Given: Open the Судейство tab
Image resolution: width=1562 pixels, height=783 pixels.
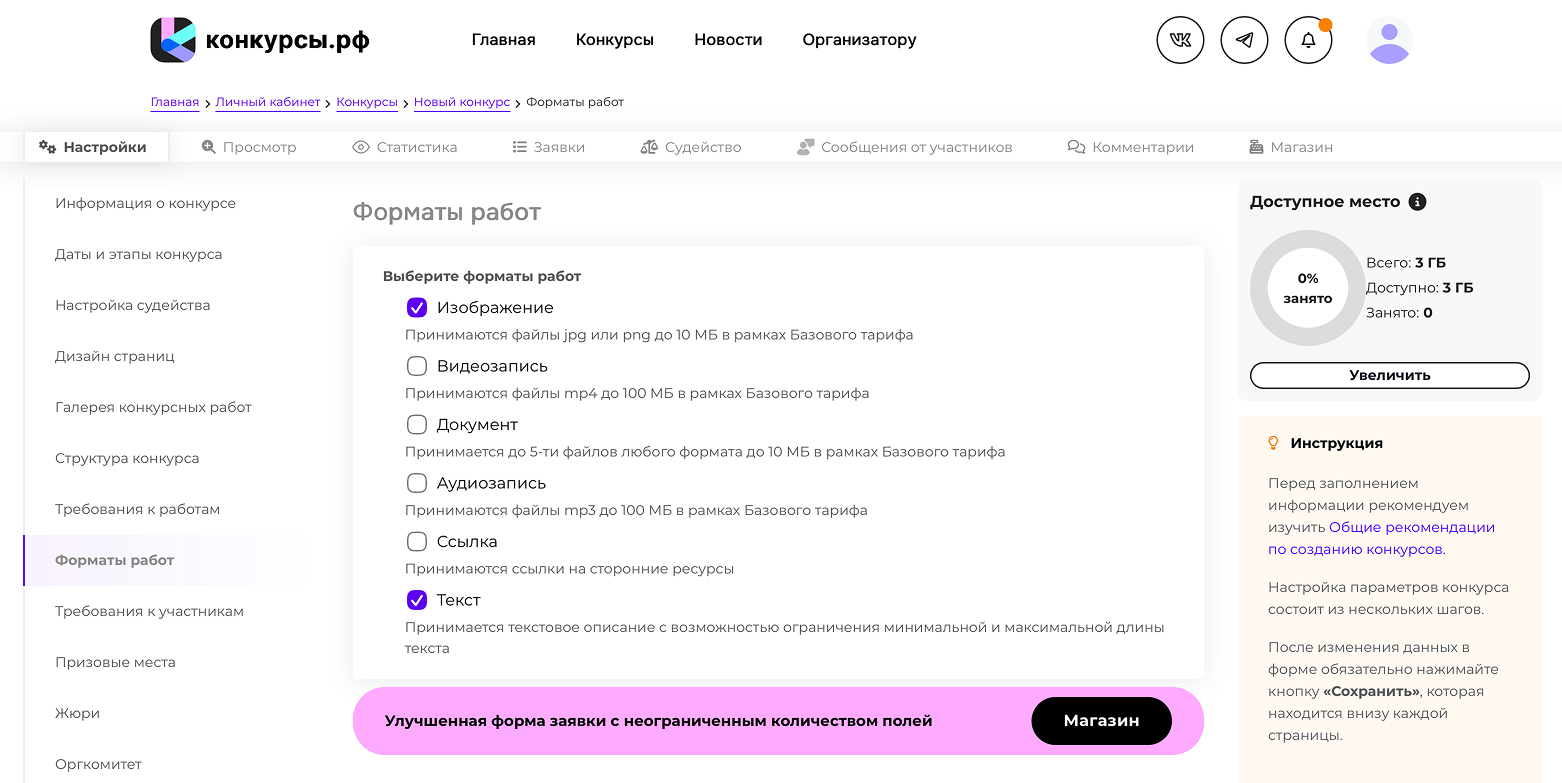Looking at the screenshot, I should click(691, 147).
